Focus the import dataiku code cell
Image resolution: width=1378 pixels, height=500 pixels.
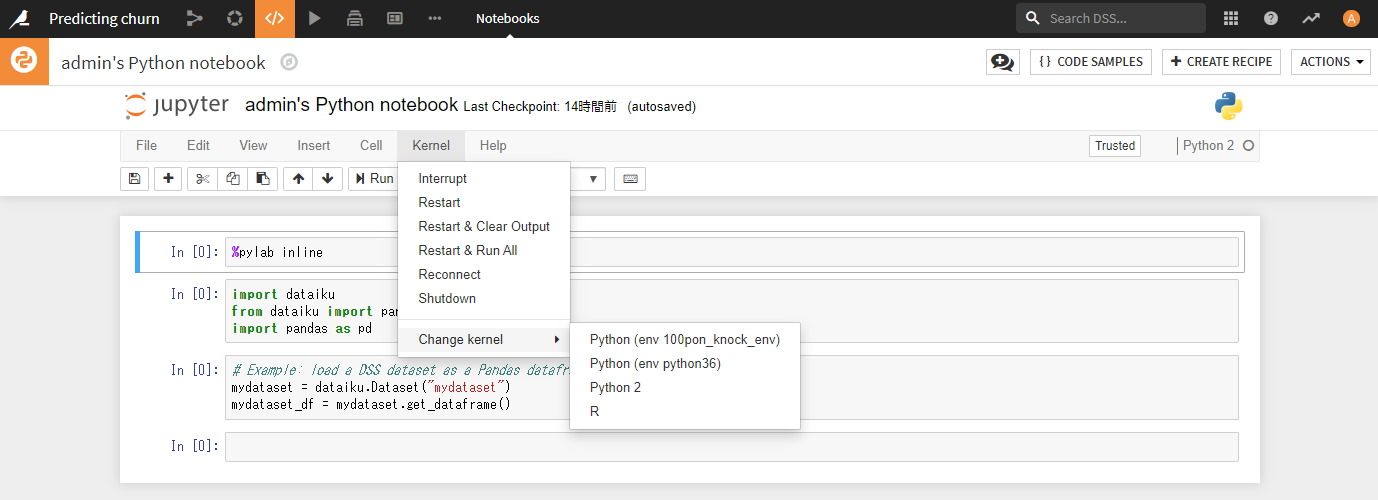point(734,311)
